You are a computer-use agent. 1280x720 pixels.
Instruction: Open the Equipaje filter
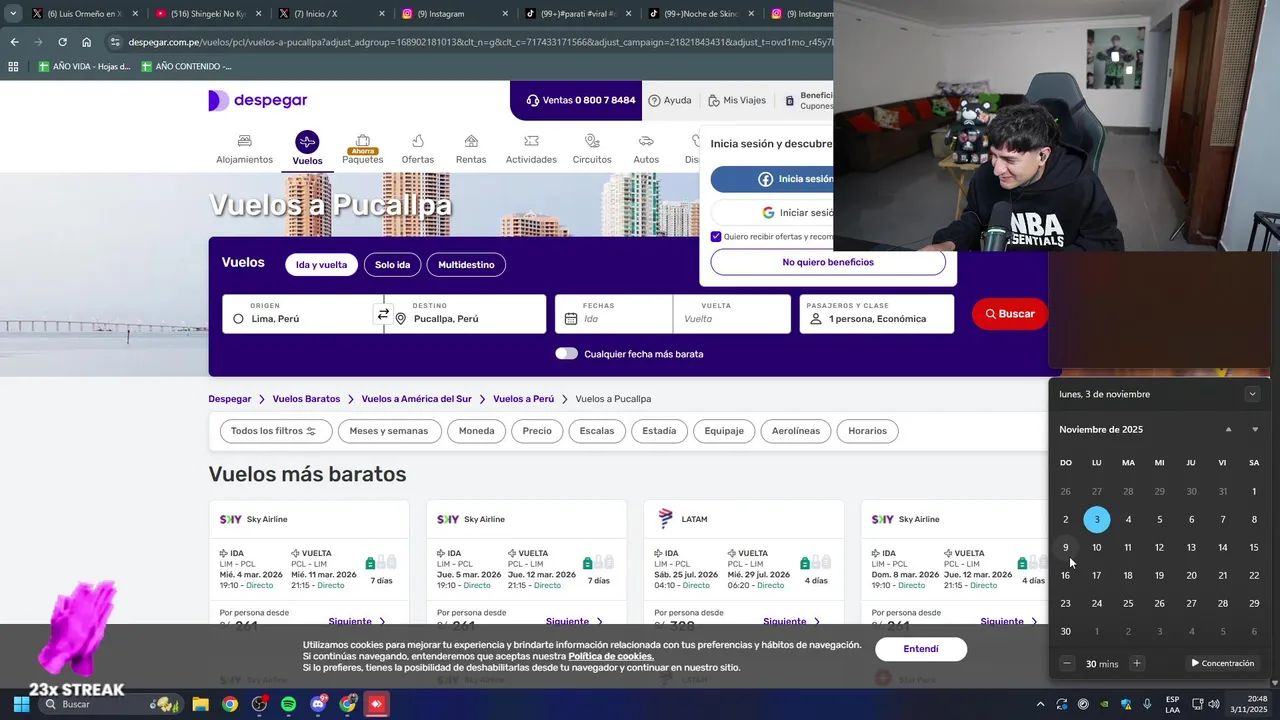pyautogui.click(x=724, y=431)
